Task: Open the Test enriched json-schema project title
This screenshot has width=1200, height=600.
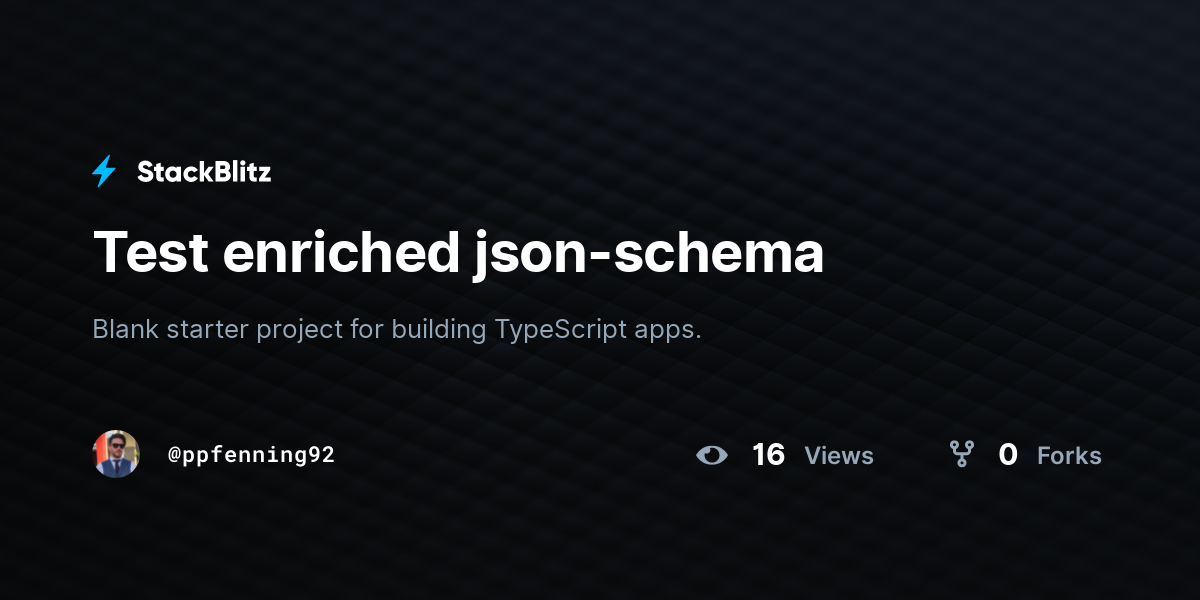Action: [458, 253]
